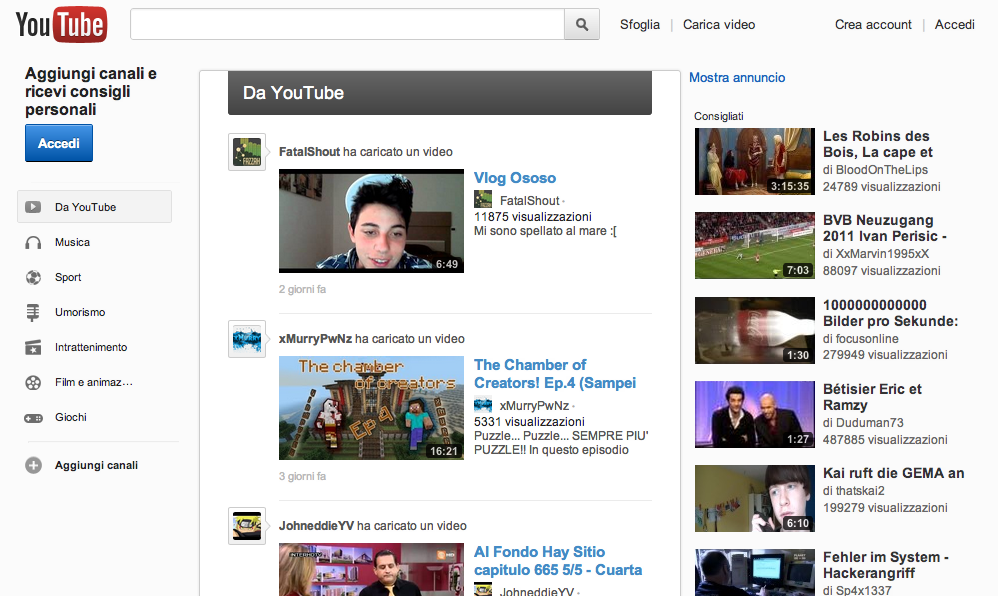Open Kai ruft die GEMA an thumbnail
The width and height of the screenshot is (998, 596).
755,499
